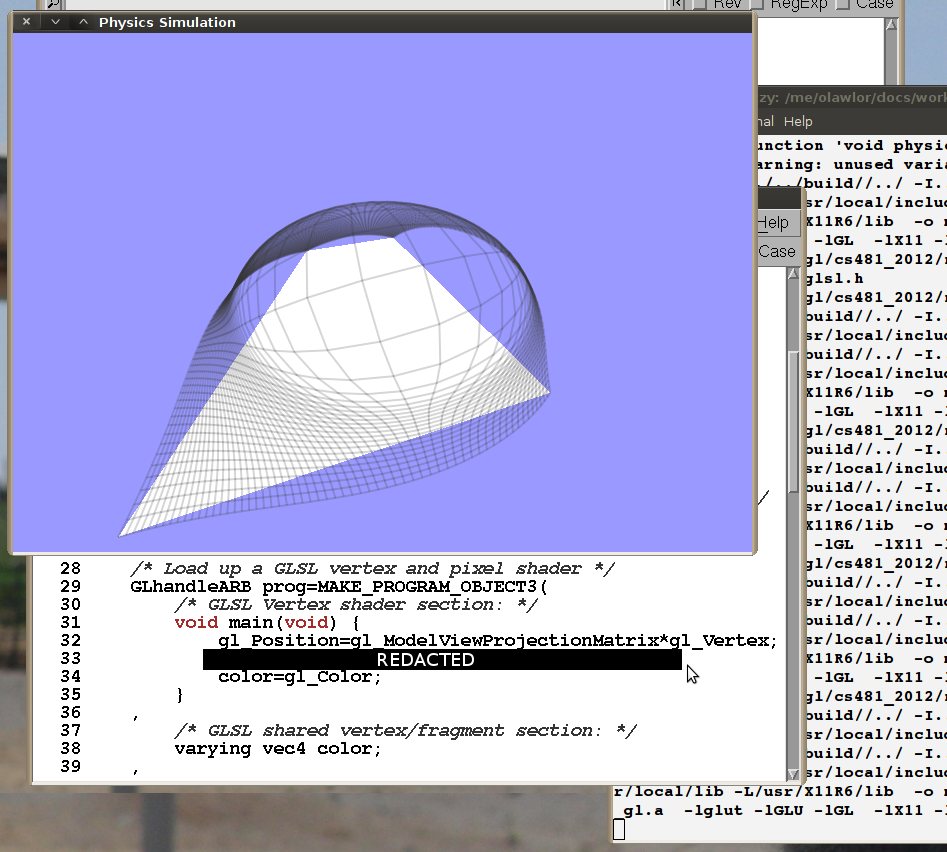The height and width of the screenshot is (852, 947).
Task: Click 'varying vec4 color;' on line 38
Action: 278,749
